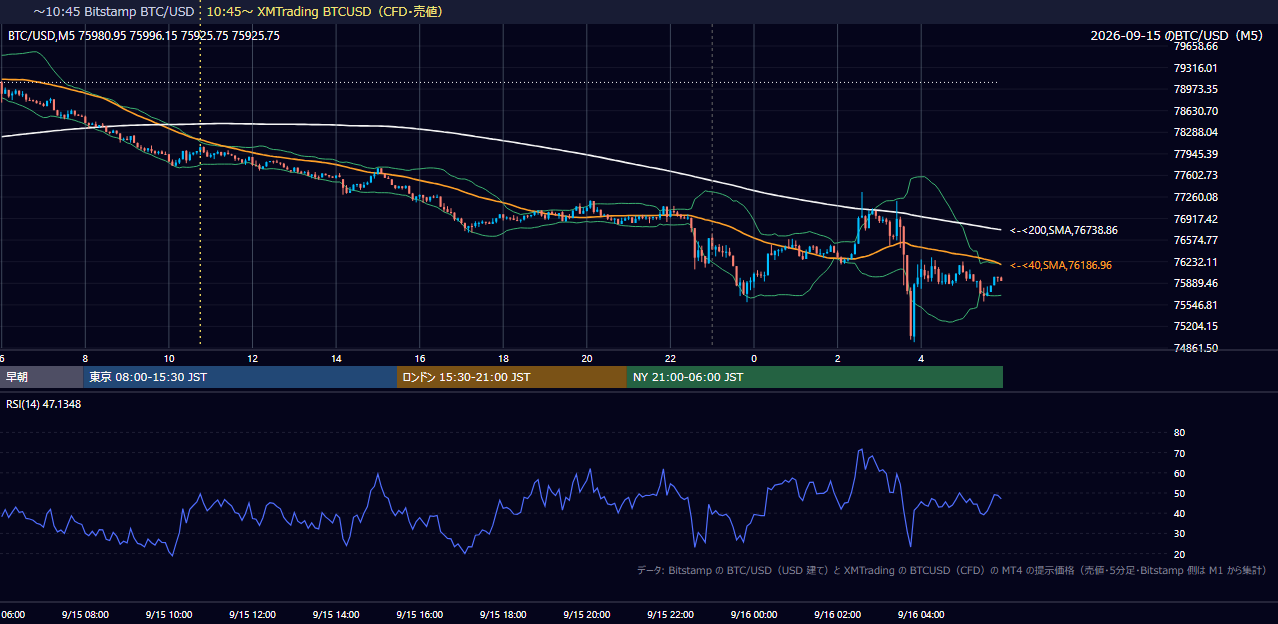The image size is (1278, 624).
Task: Click RSI scale value 70
Action: coord(1179,453)
